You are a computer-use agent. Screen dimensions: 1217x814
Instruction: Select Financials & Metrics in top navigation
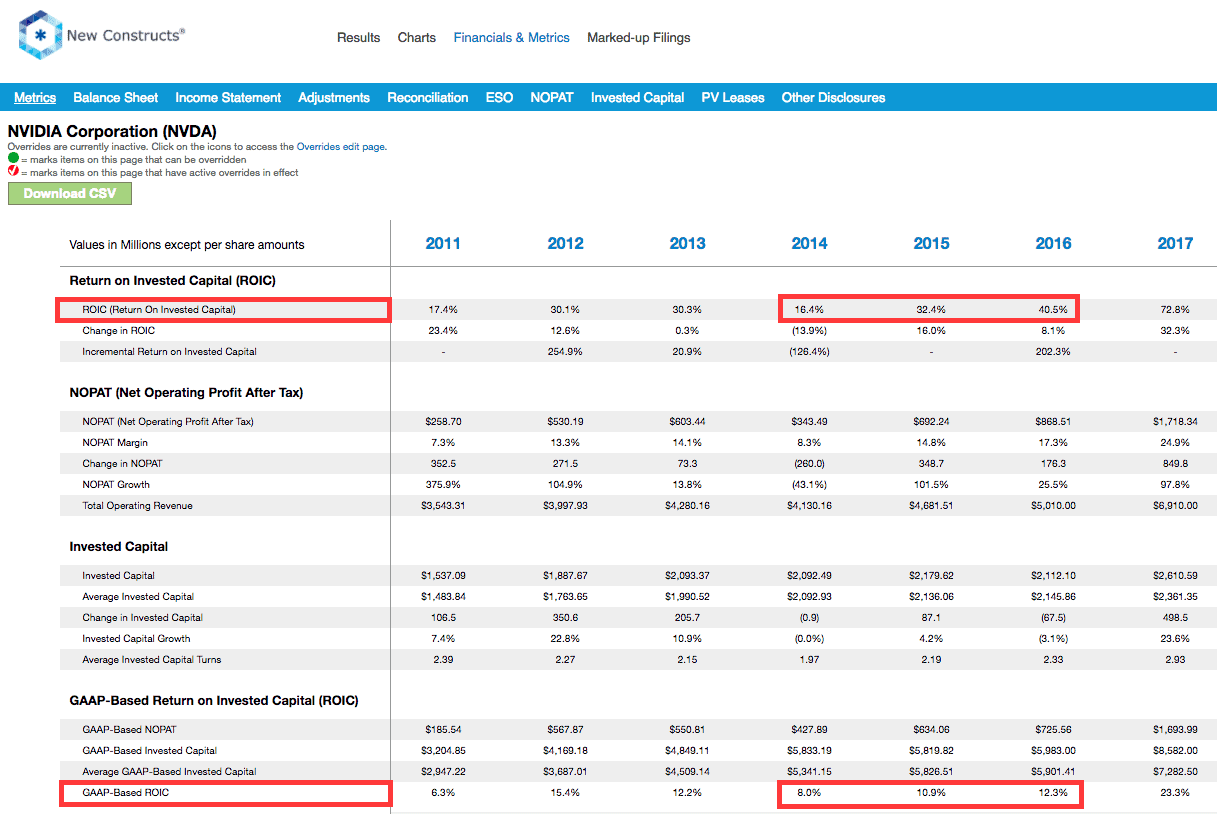click(x=512, y=38)
